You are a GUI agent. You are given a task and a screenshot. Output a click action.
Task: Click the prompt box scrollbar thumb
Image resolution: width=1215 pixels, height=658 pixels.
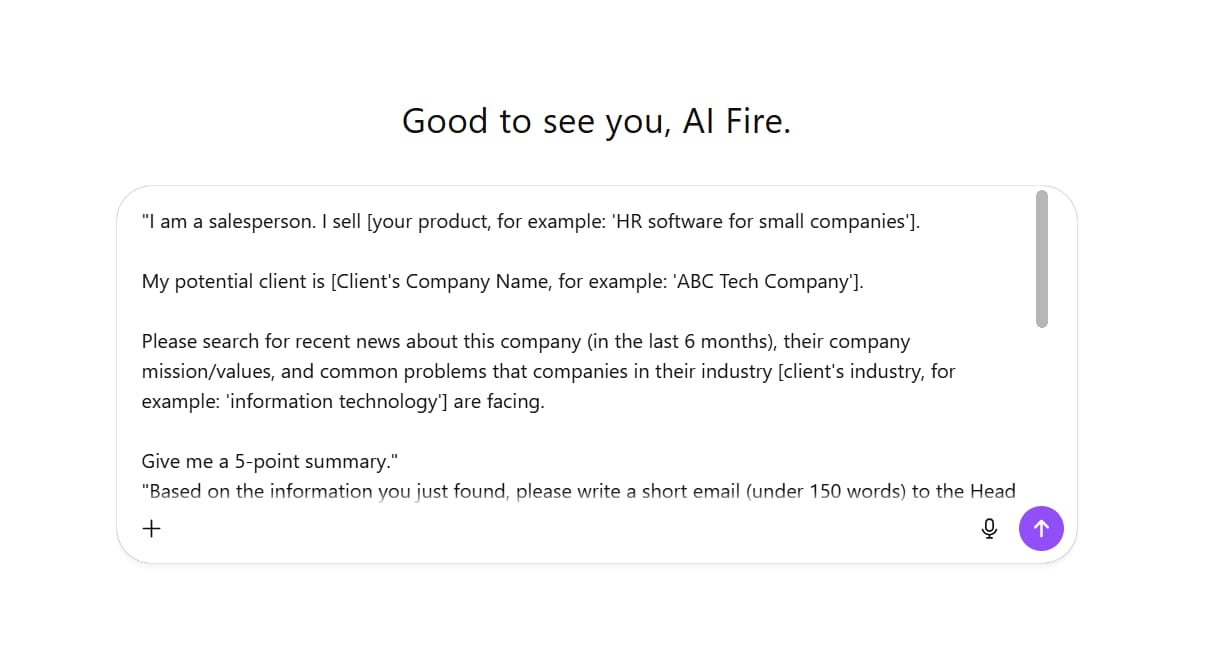(1042, 258)
